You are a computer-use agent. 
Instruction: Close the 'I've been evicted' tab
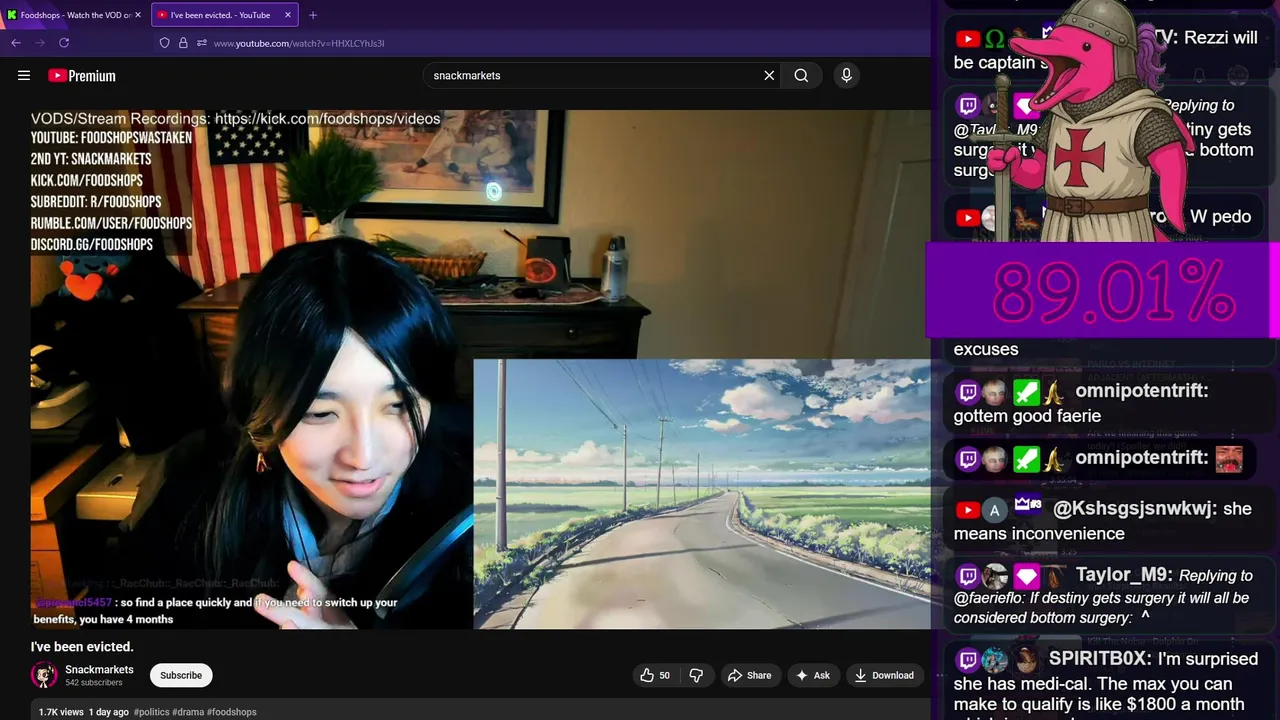coord(288,15)
